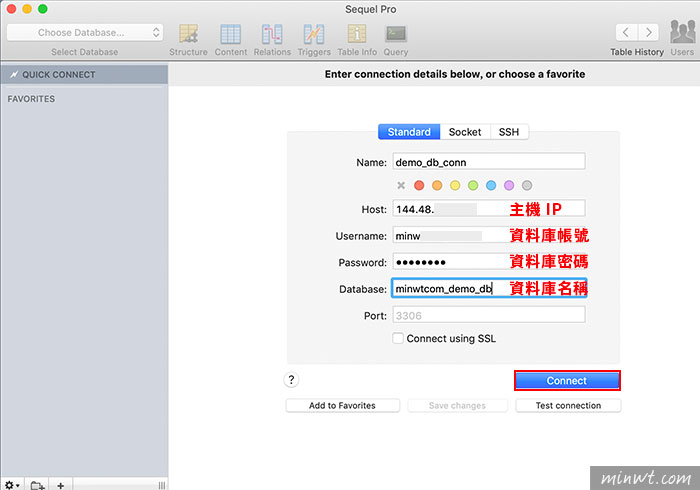Go forward in Table History

[x=648, y=32]
